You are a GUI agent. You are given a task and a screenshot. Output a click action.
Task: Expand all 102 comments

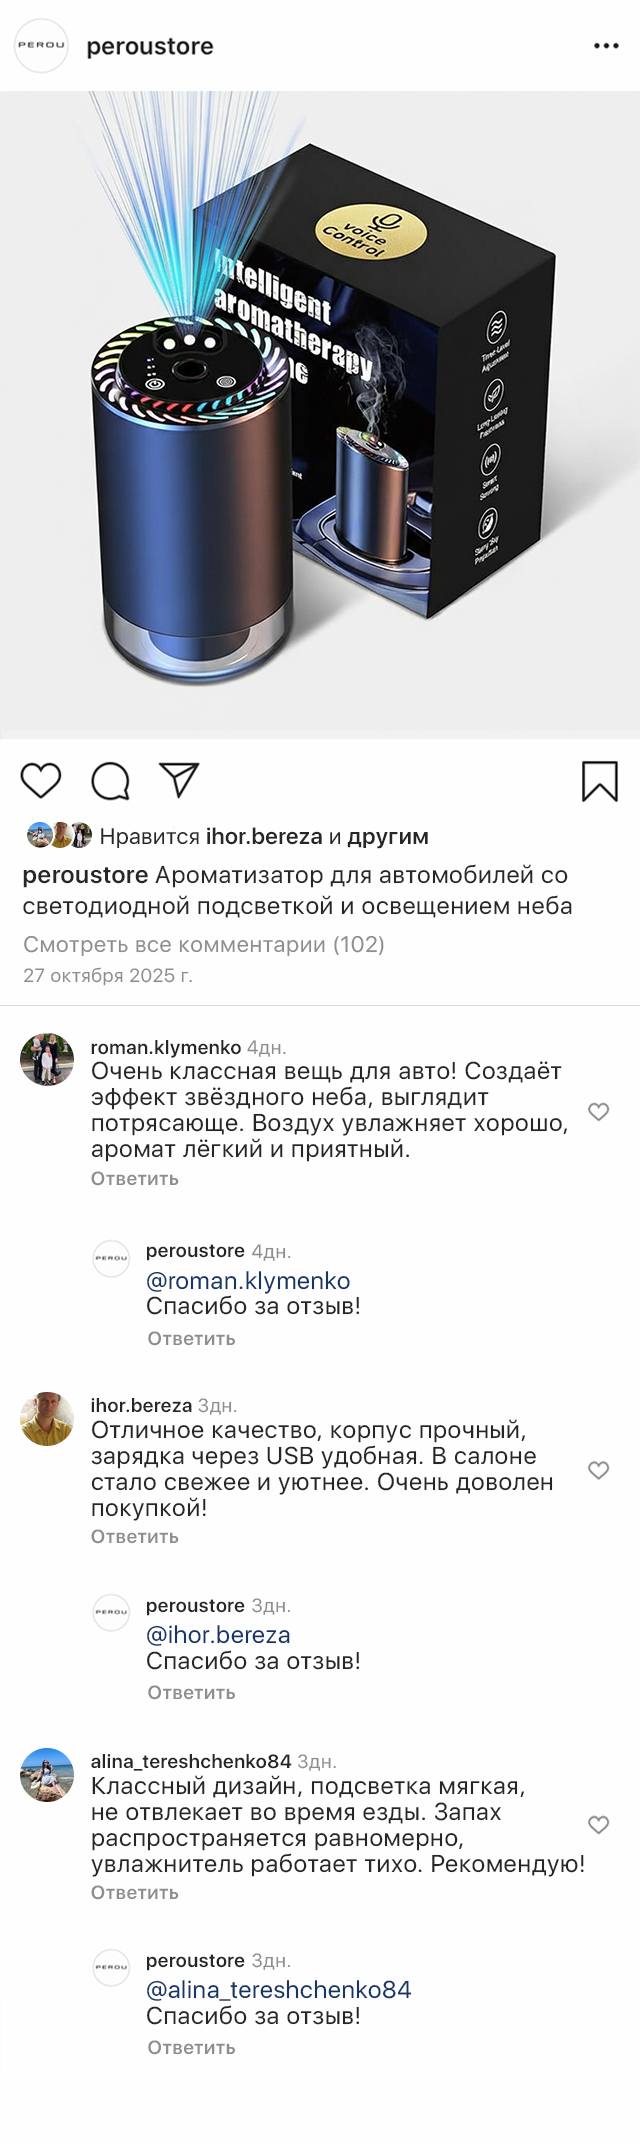pyautogui.click(x=203, y=944)
